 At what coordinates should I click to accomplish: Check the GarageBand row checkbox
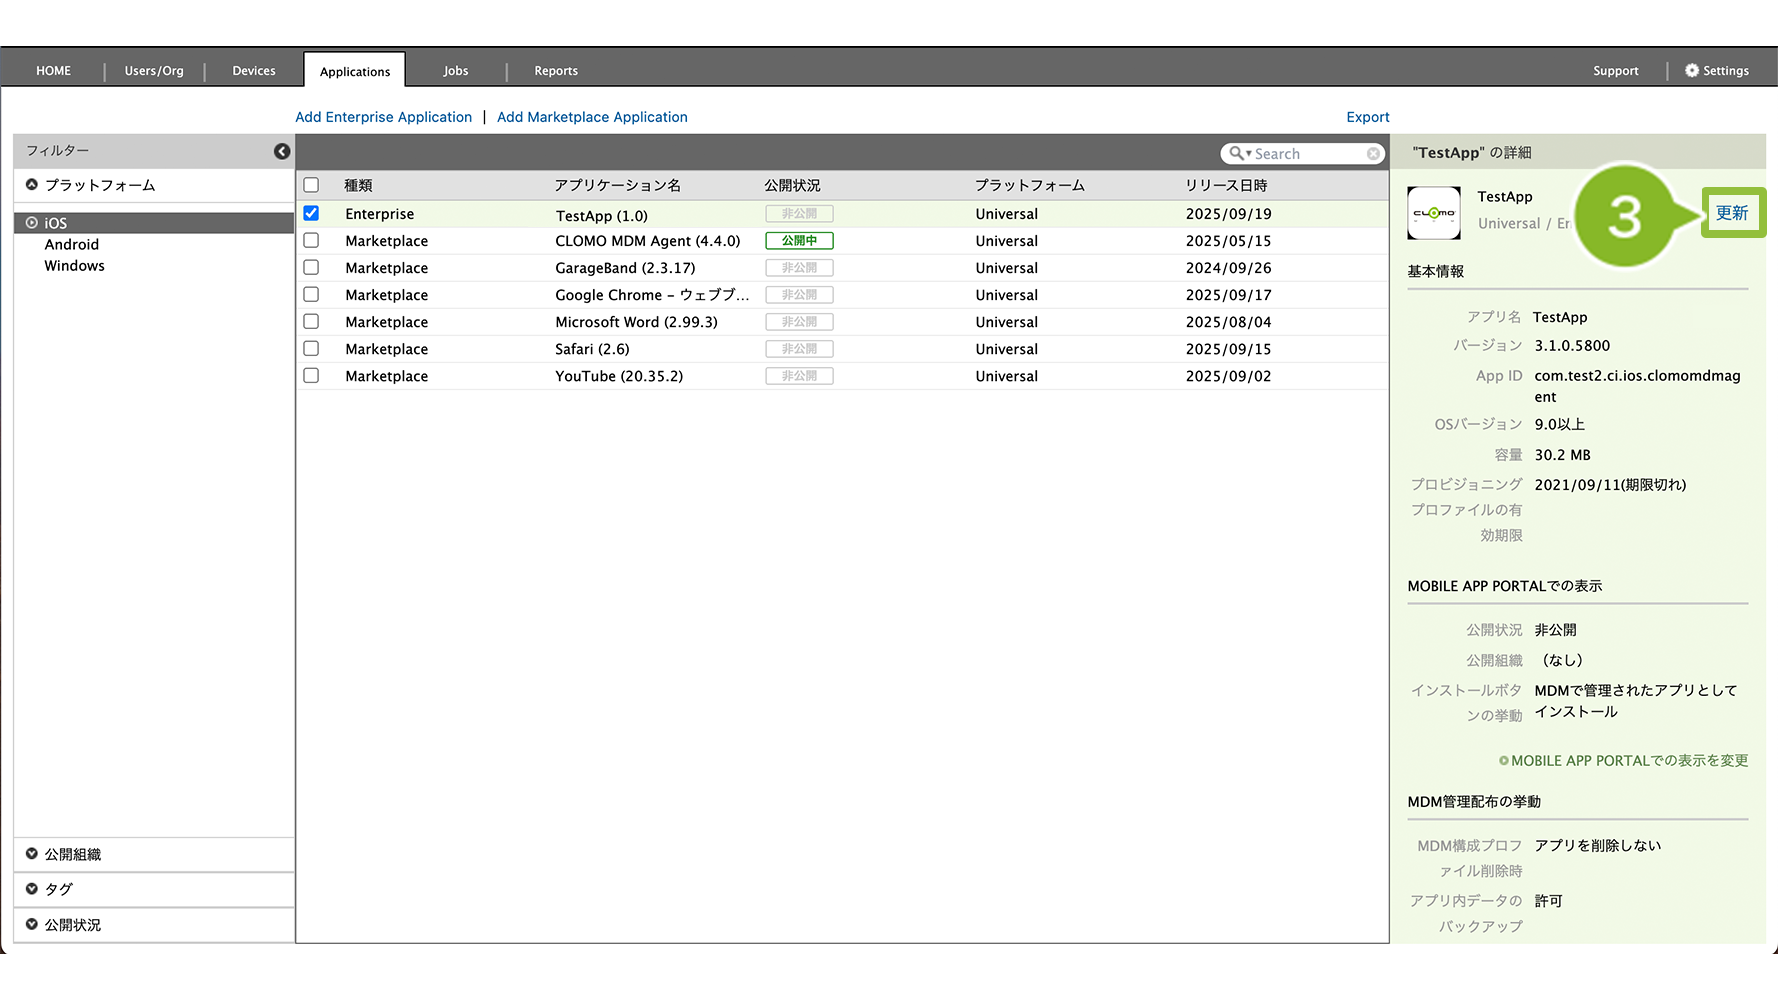(311, 268)
